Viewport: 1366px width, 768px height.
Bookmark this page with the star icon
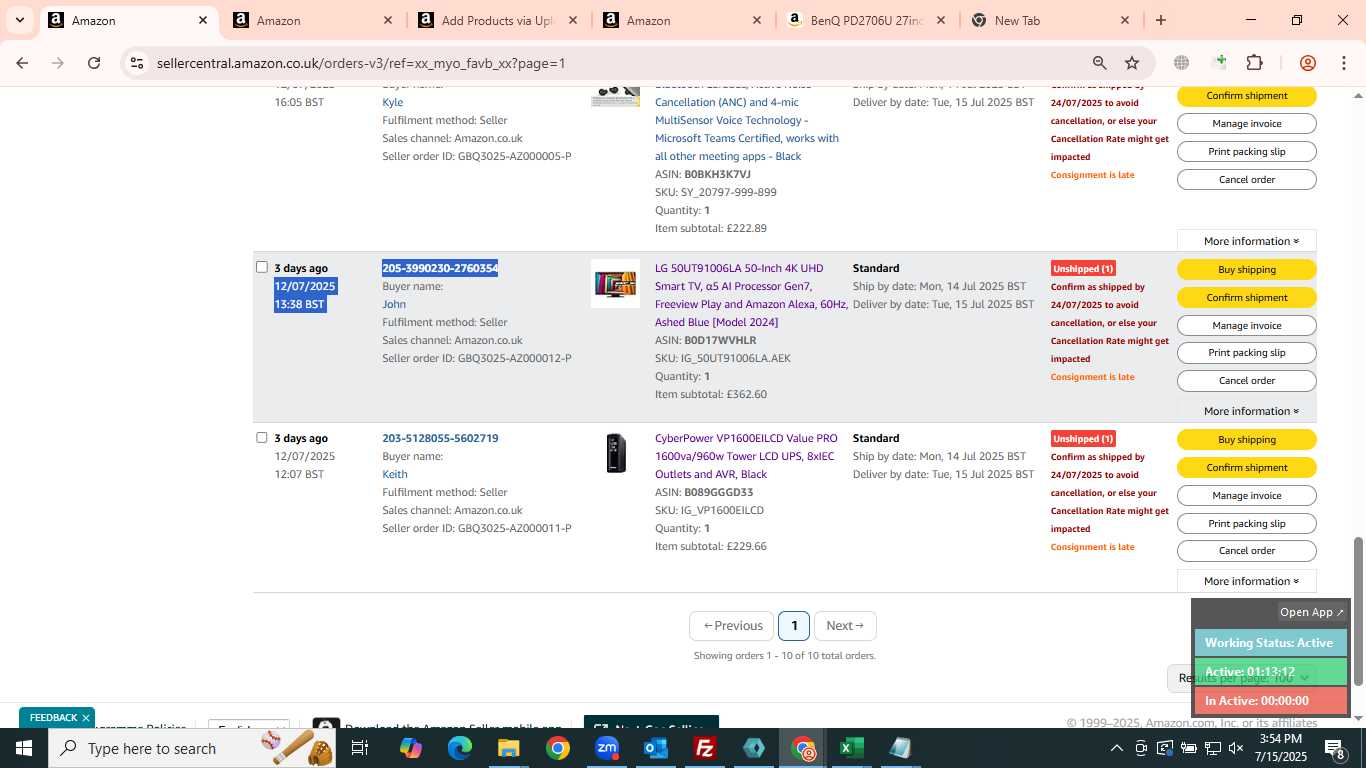1132,63
